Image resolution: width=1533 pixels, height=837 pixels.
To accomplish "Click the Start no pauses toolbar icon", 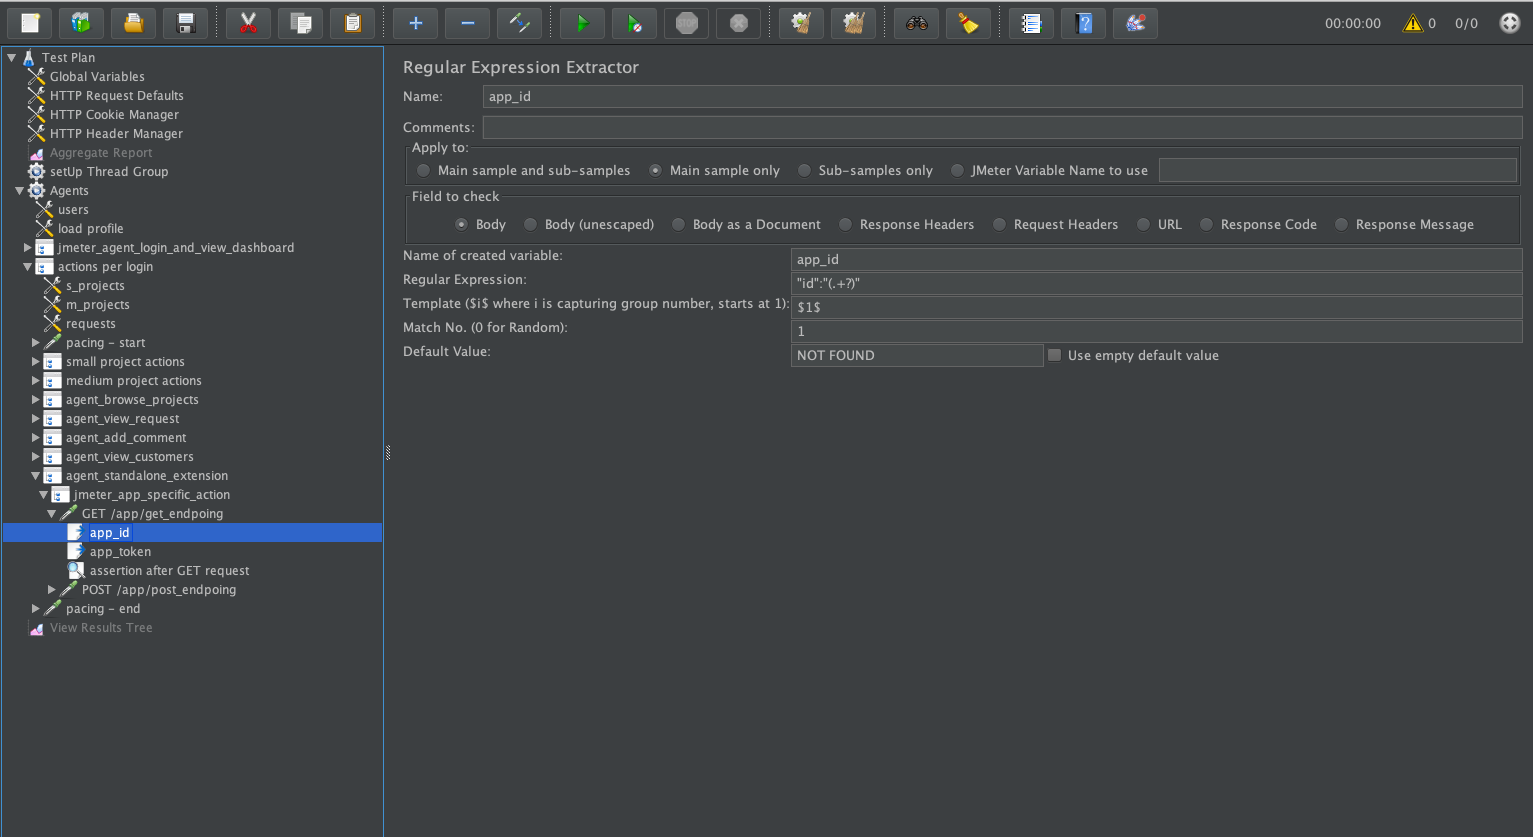I will coord(634,22).
